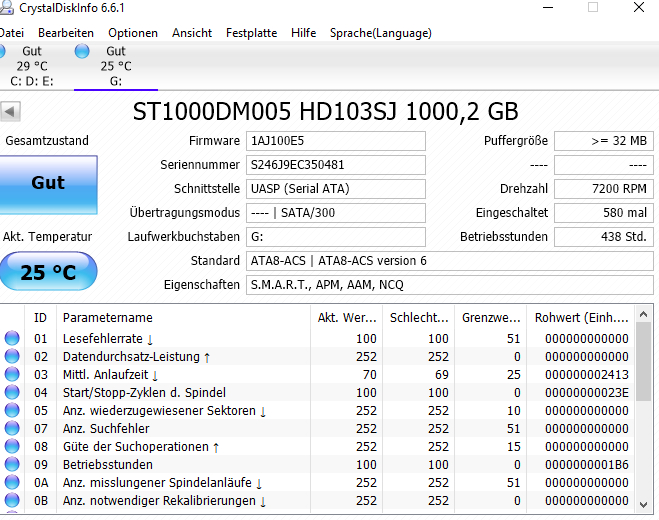
Task: Click the Akt. Wer... column header
Action: pos(347,318)
